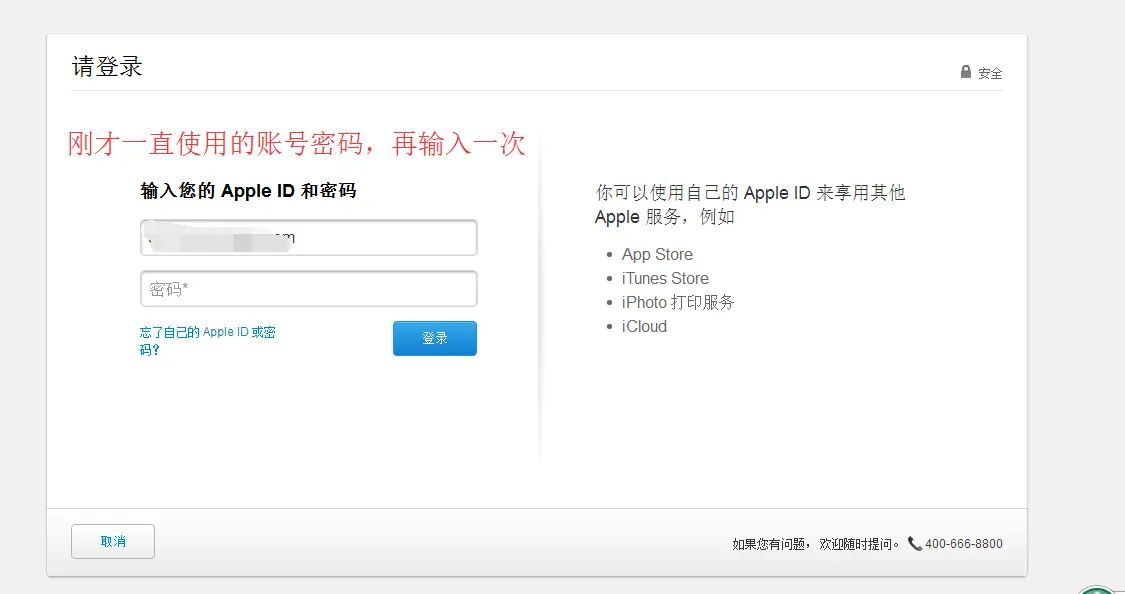Screen dimensions: 1125x594
Task: Click the iPhoto 打印服务 list item
Action: 678,302
